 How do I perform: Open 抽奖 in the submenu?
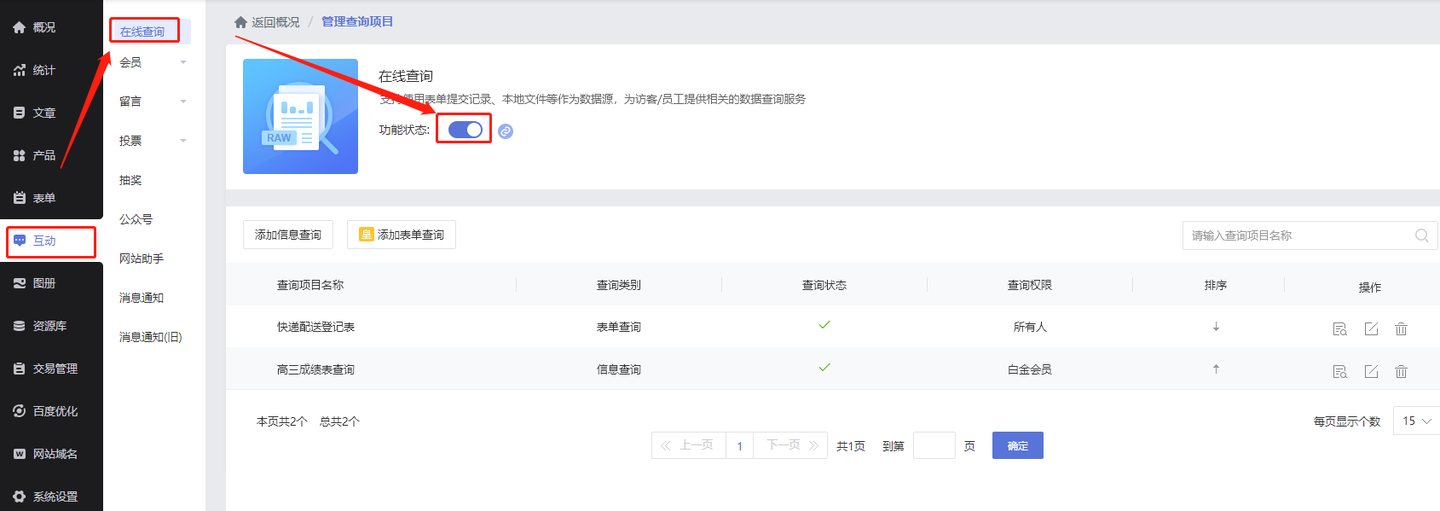coord(130,180)
